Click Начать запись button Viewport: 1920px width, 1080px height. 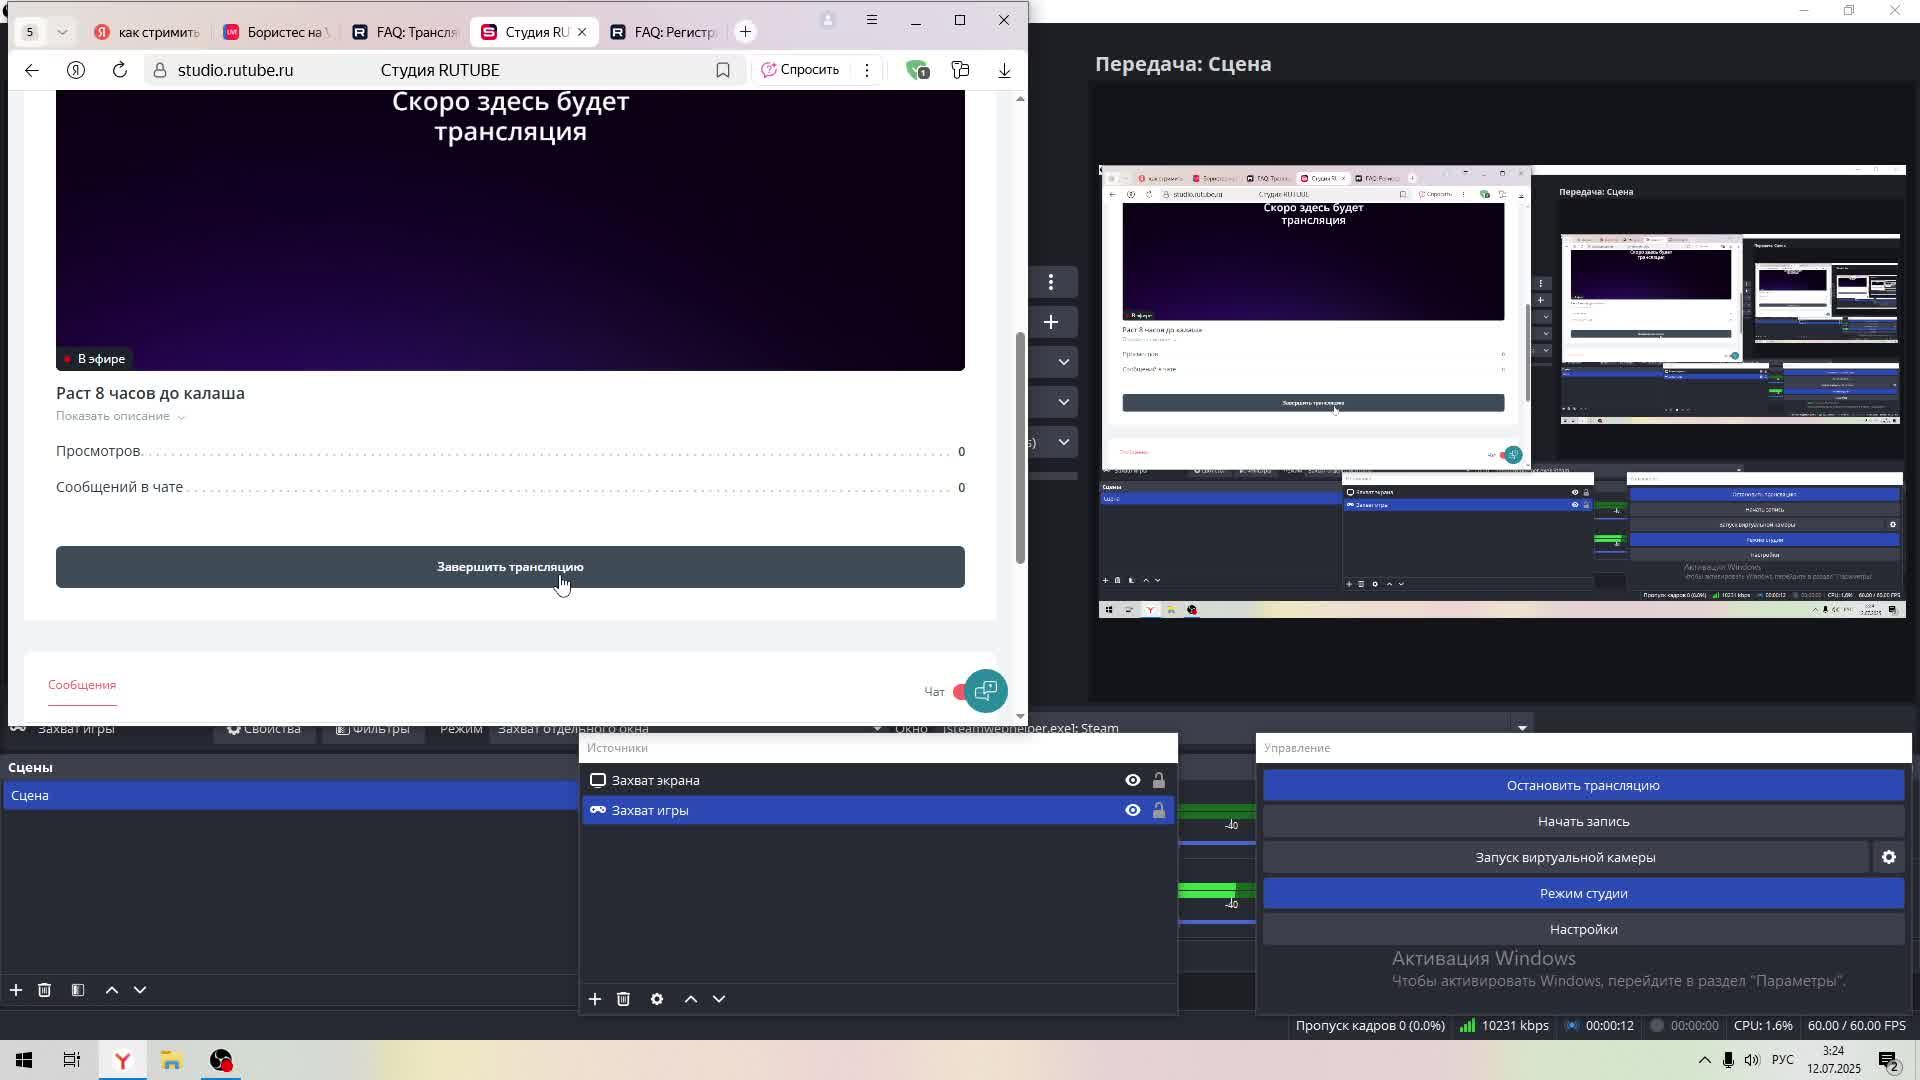1583,821
